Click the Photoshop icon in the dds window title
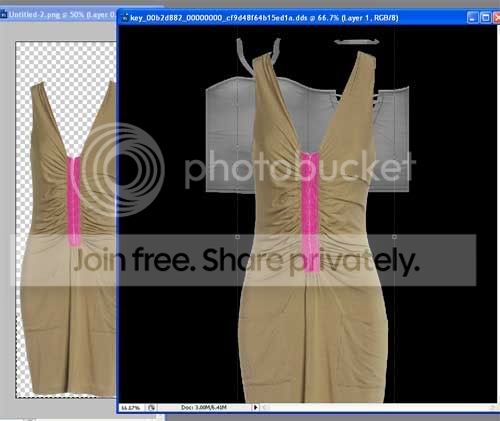This screenshot has width=500, height=421. click(125, 18)
